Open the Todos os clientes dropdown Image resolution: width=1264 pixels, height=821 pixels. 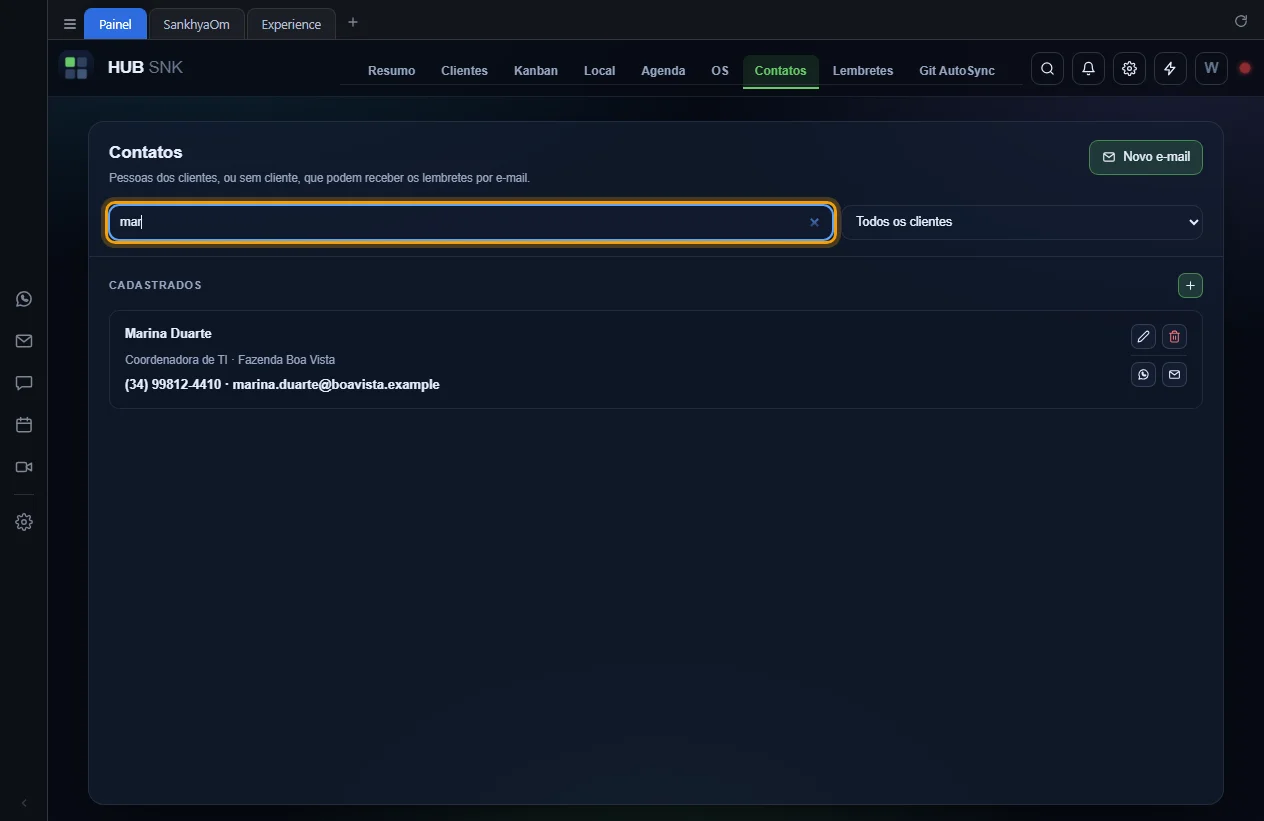[1022, 222]
